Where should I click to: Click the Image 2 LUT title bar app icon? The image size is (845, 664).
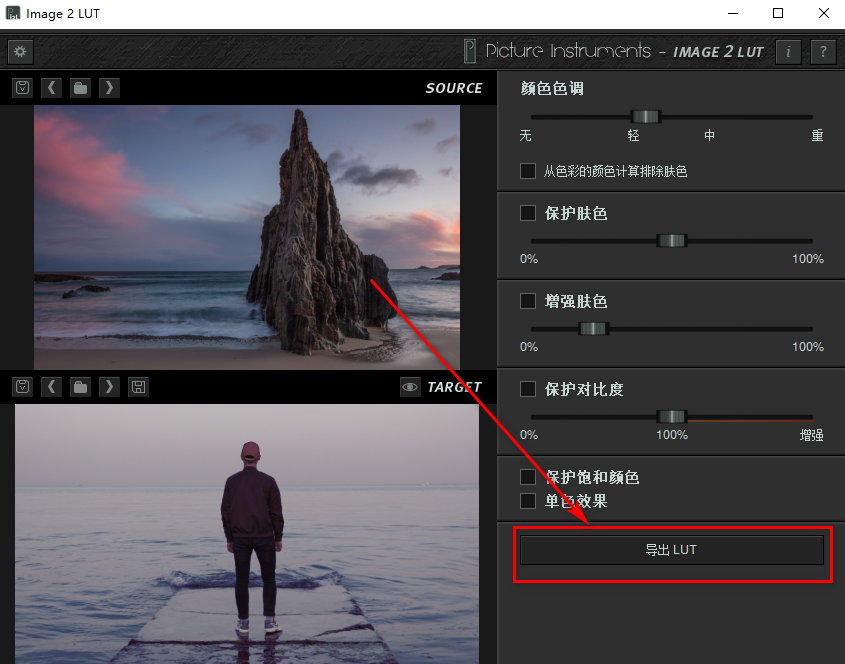12,13
